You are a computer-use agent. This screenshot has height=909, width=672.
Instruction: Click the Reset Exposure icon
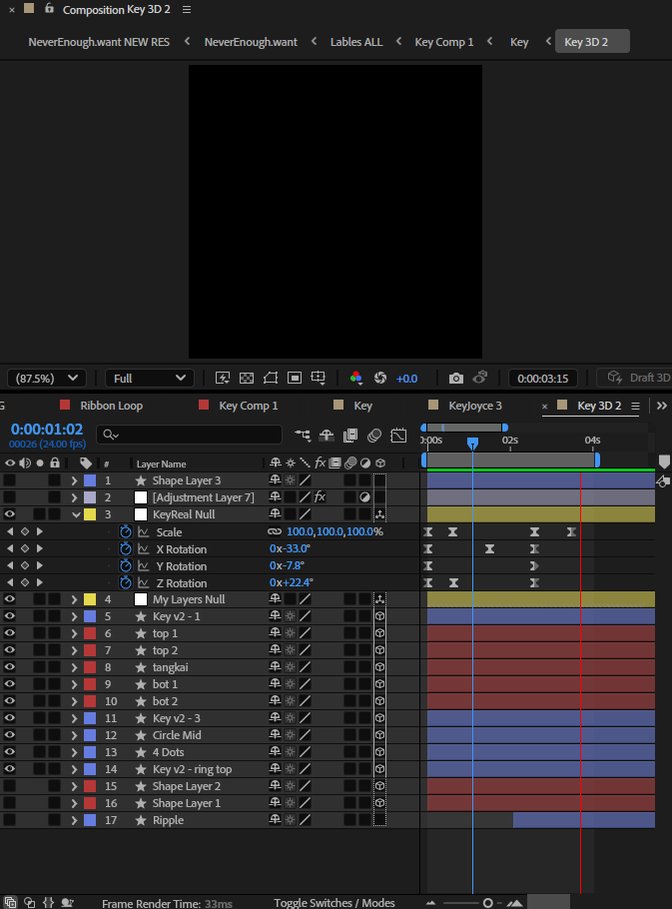pyautogui.click(x=380, y=378)
